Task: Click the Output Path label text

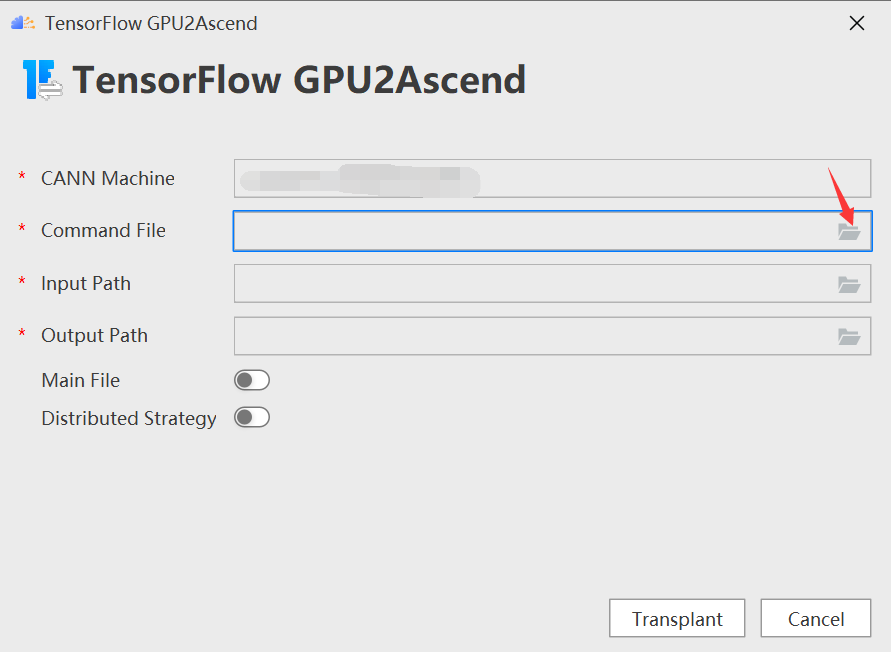Action: [x=94, y=335]
